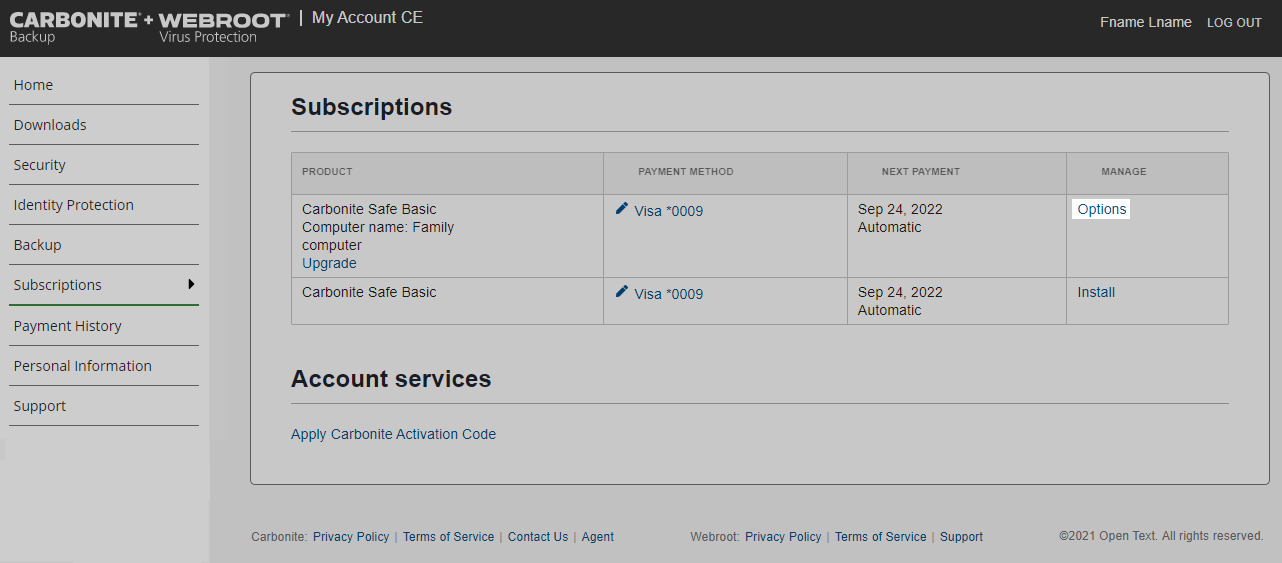Open Carbonite Privacy Policy link
1282x563 pixels.
[351, 537]
